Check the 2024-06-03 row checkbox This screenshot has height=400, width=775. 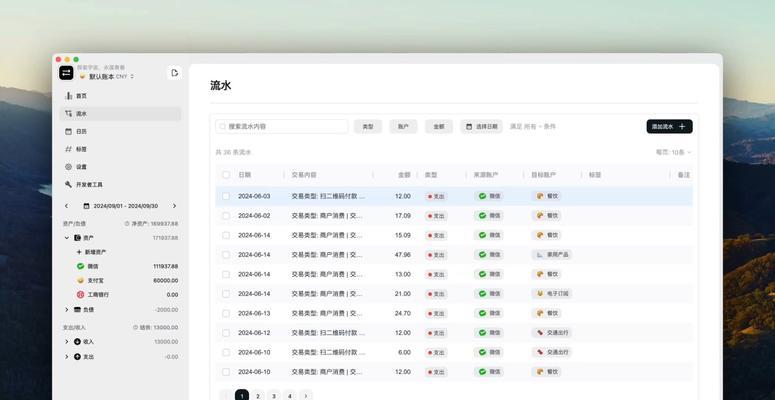(x=226, y=196)
